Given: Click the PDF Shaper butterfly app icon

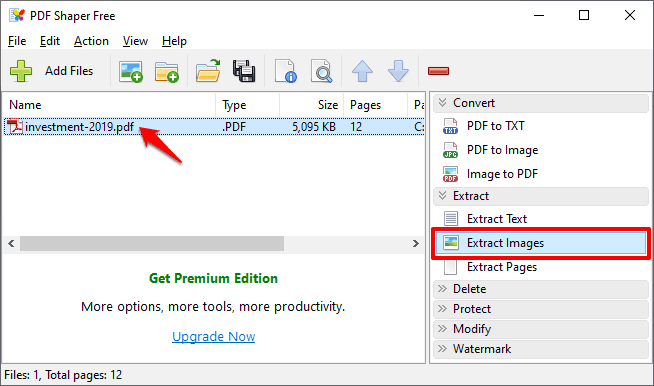Looking at the screenshot, I should point(17,15).
